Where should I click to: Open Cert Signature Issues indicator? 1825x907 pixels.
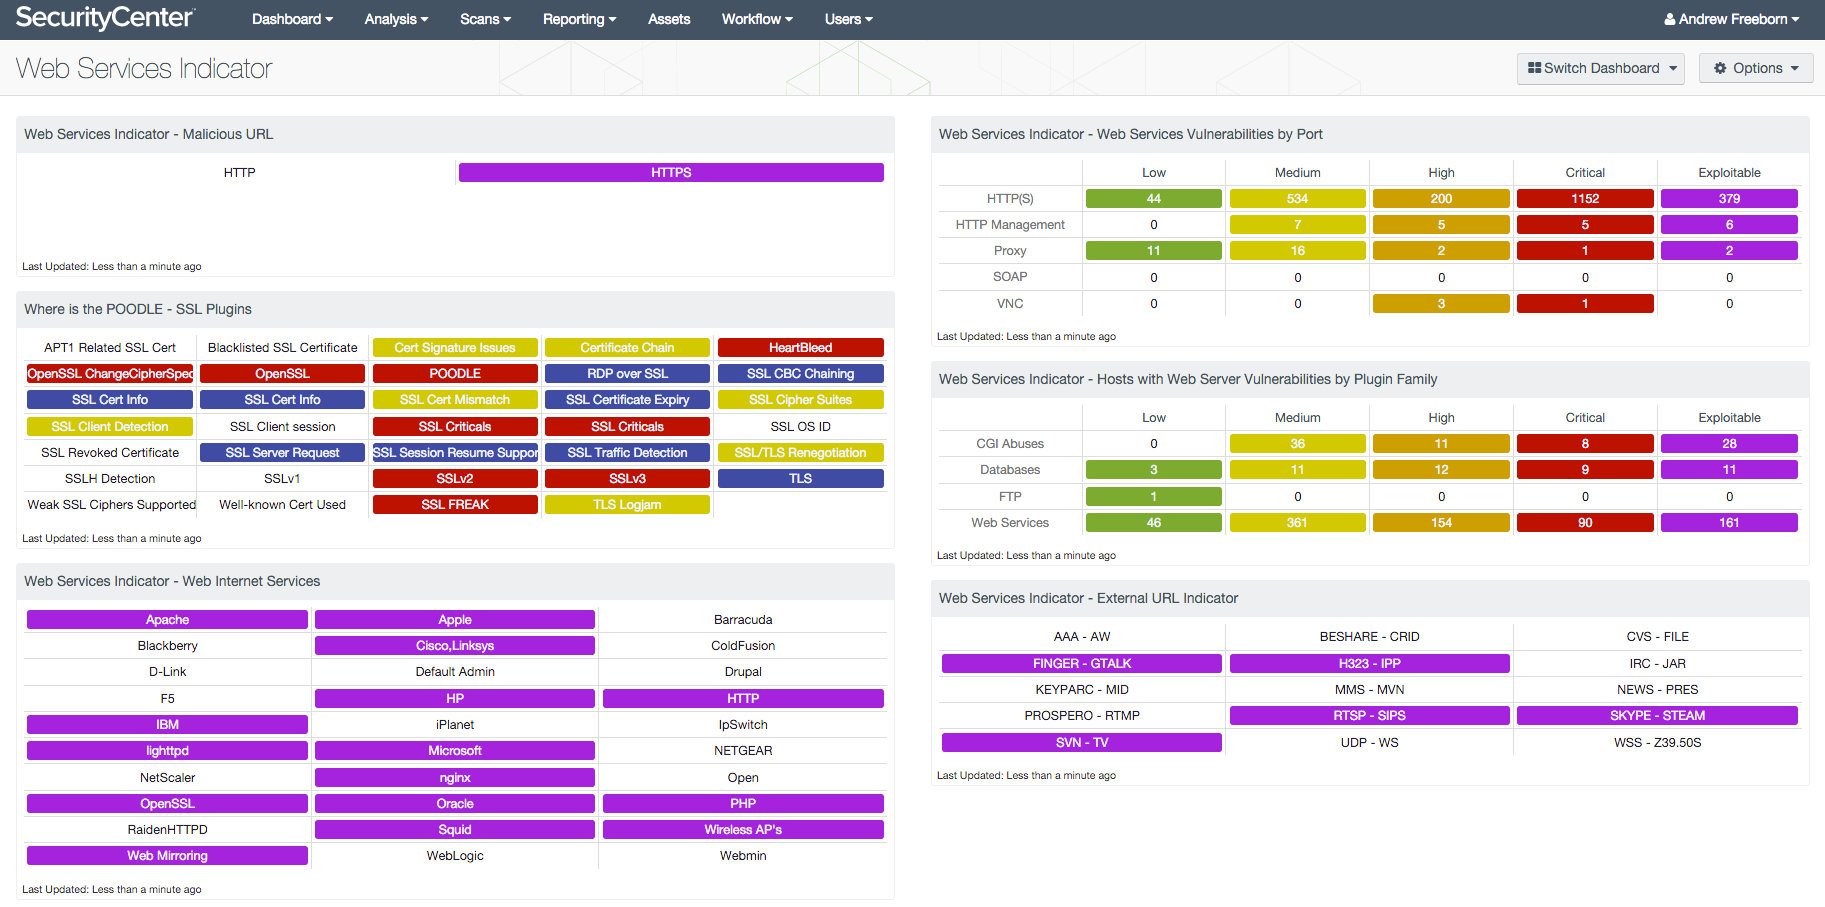pyautogui.click(x=455, y=348)
